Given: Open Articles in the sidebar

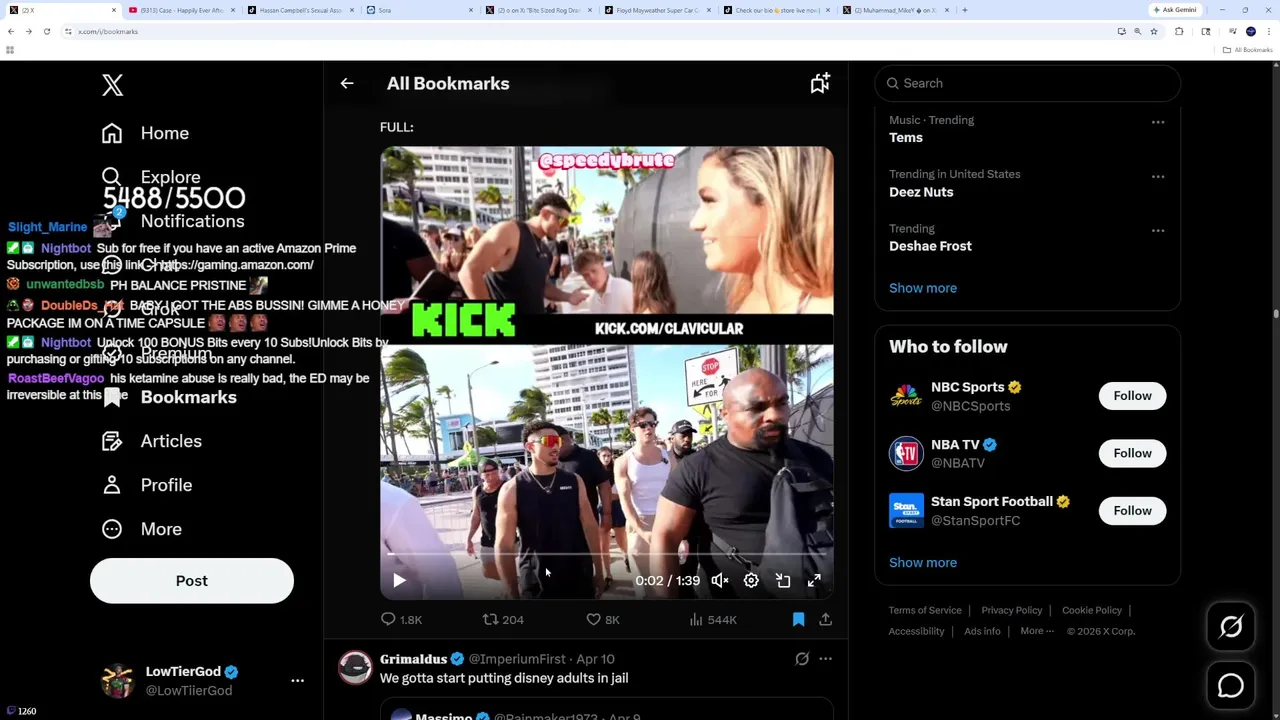Looking at the screenshot, I should (x=171, y=441).
